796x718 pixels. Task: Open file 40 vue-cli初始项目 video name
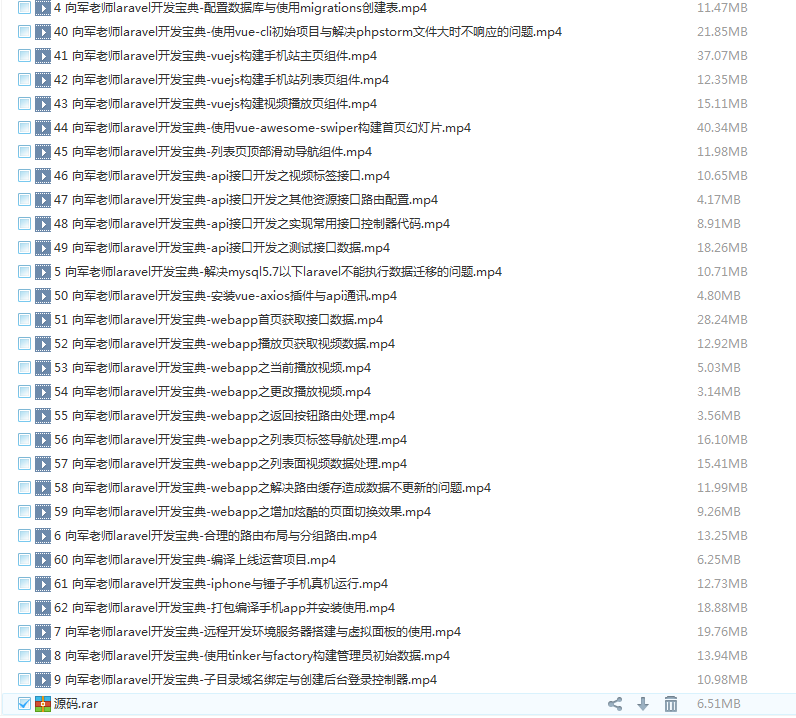(308, 32)
